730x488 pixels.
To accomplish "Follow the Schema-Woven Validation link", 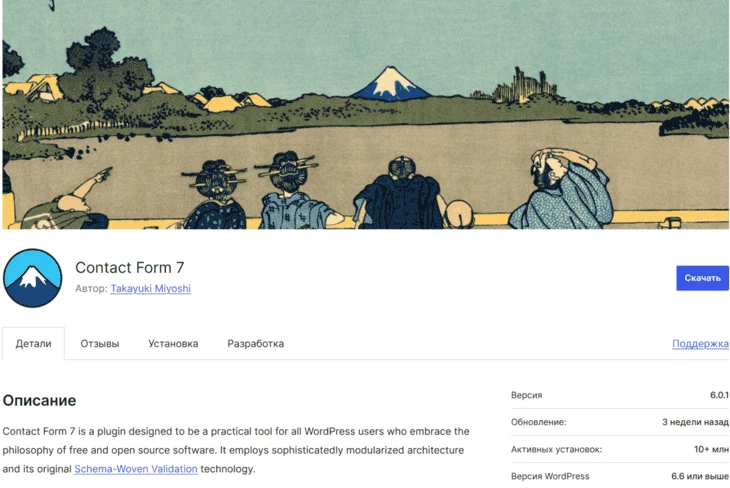I will point(136,469).
